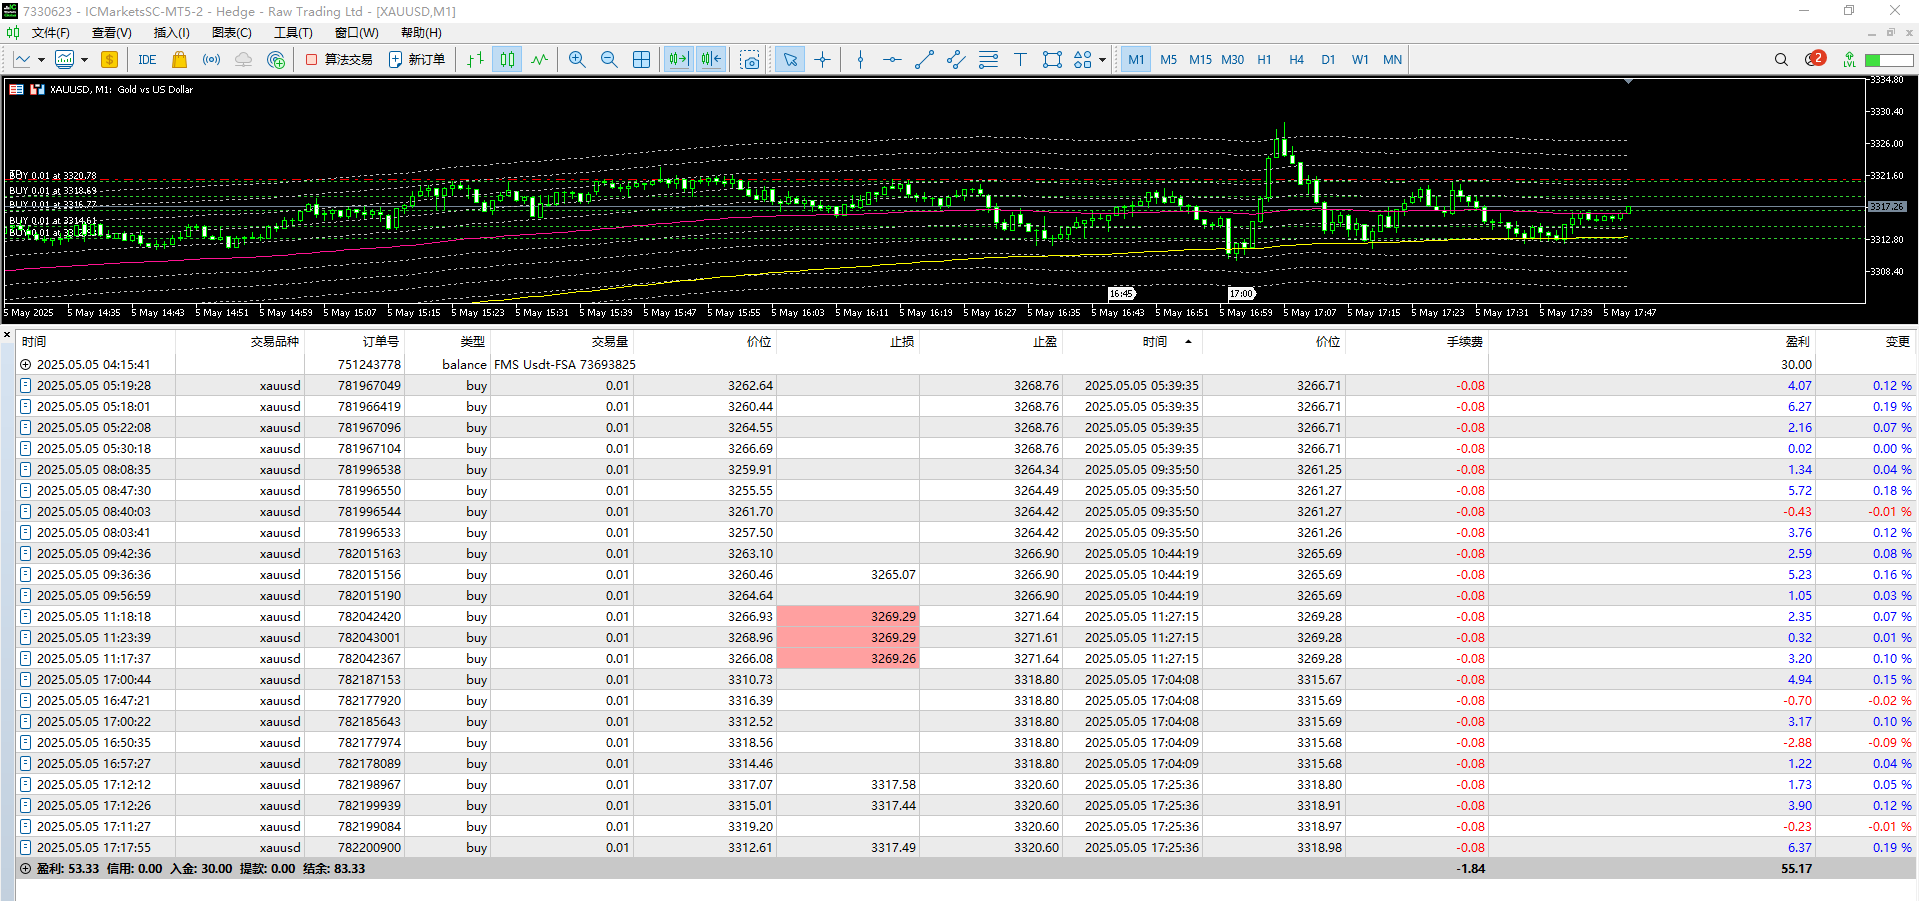Screen dimensions: 1919x901
Task: Click the 新订单 new order button
Action: [x=417, y=60]
